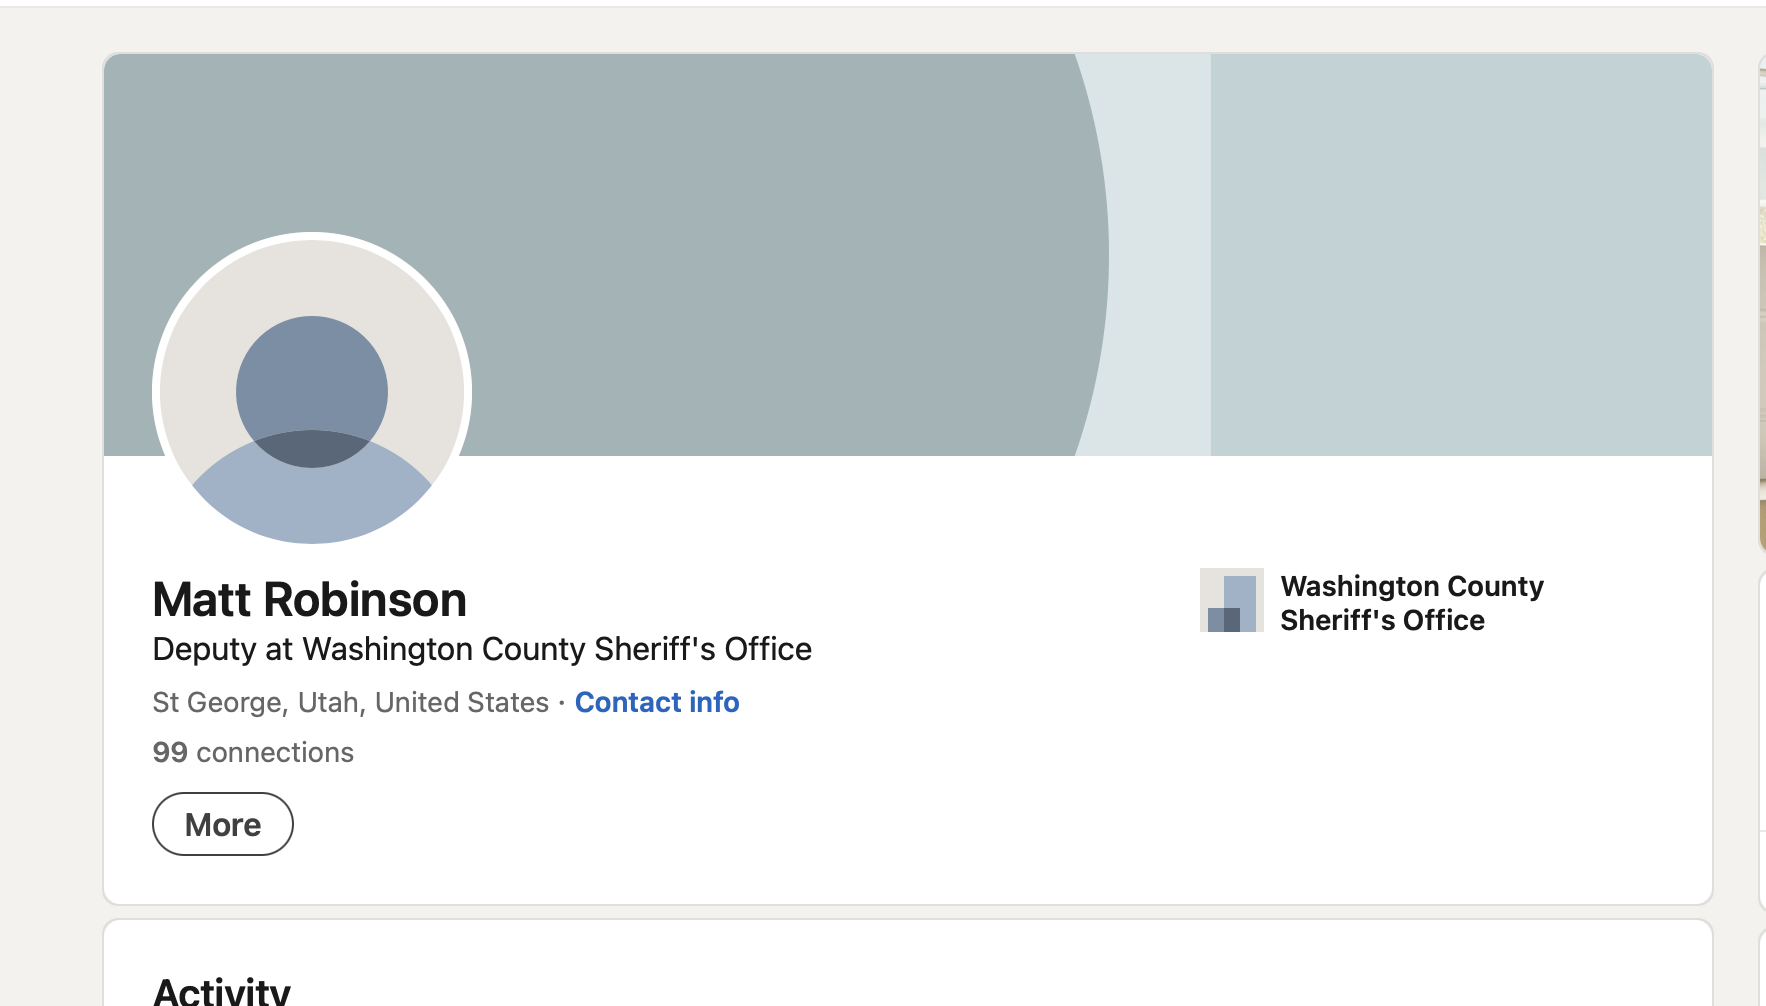The width and height of the screenshot is (1766, 1006).
Task: Open Matt Robinson's default profile photo avatar
Action: (x=312, y=392)
